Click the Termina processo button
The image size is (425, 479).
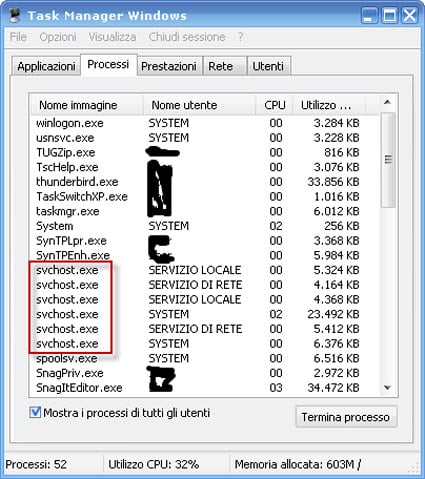[346, 417]
